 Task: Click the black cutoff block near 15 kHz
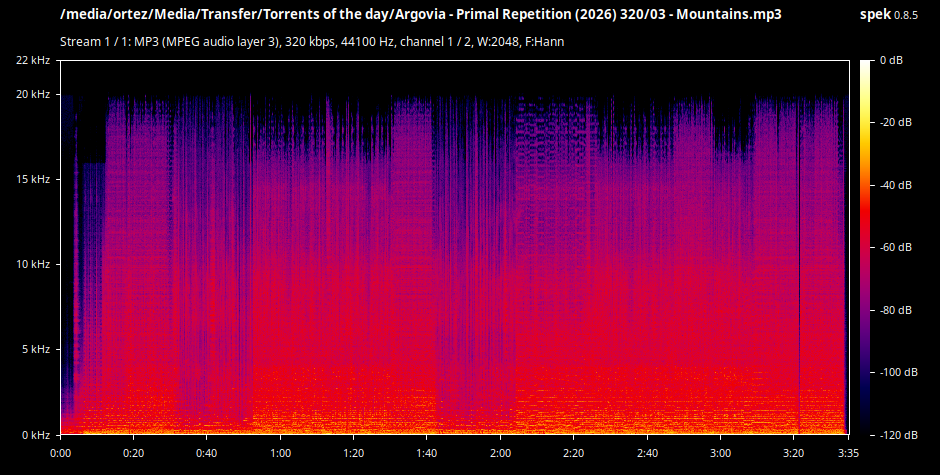[92, 128]
